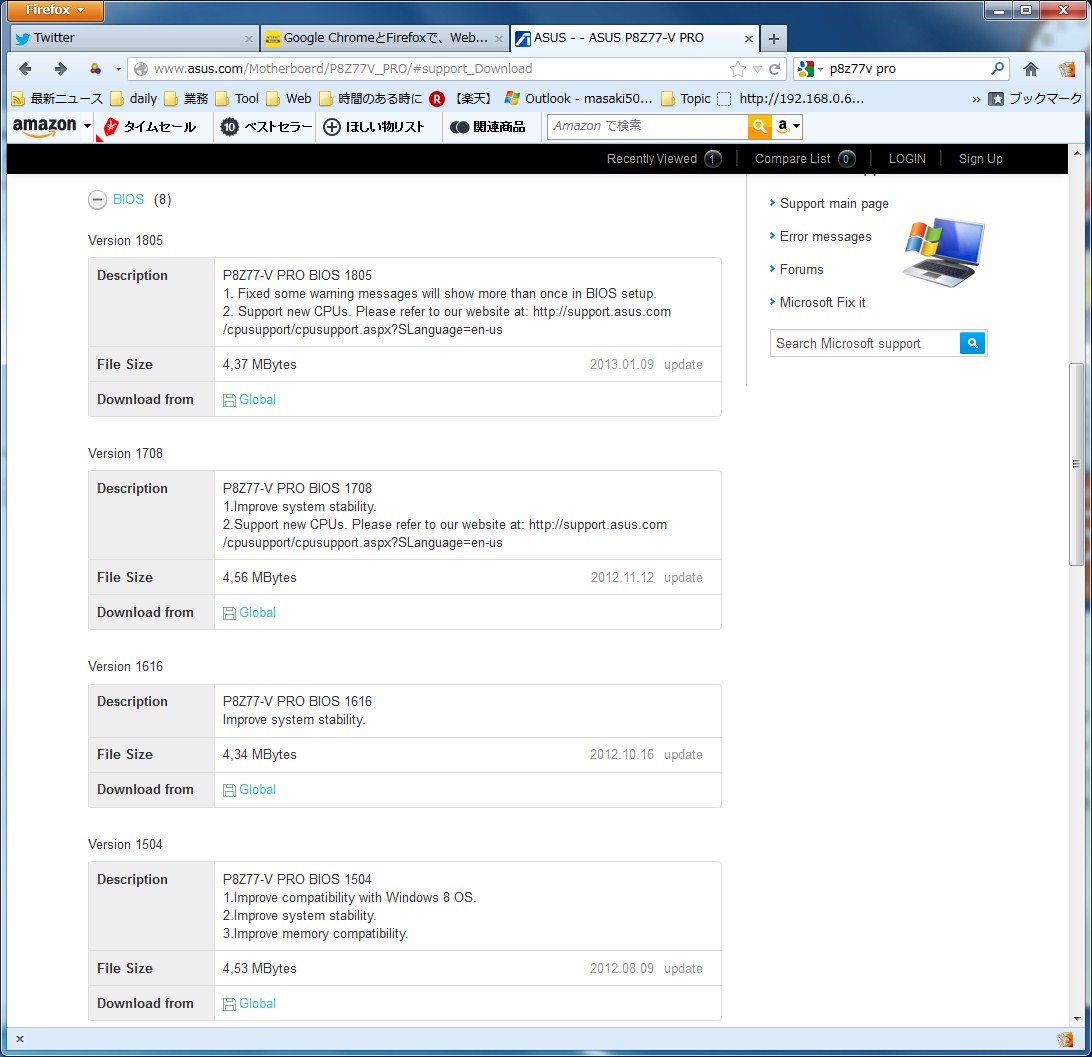The width and height of the screenshot is (1092, 1057).
Task: Expand the bookmarks toolbar overflow chevron
Action: click(x=976, y=99)
